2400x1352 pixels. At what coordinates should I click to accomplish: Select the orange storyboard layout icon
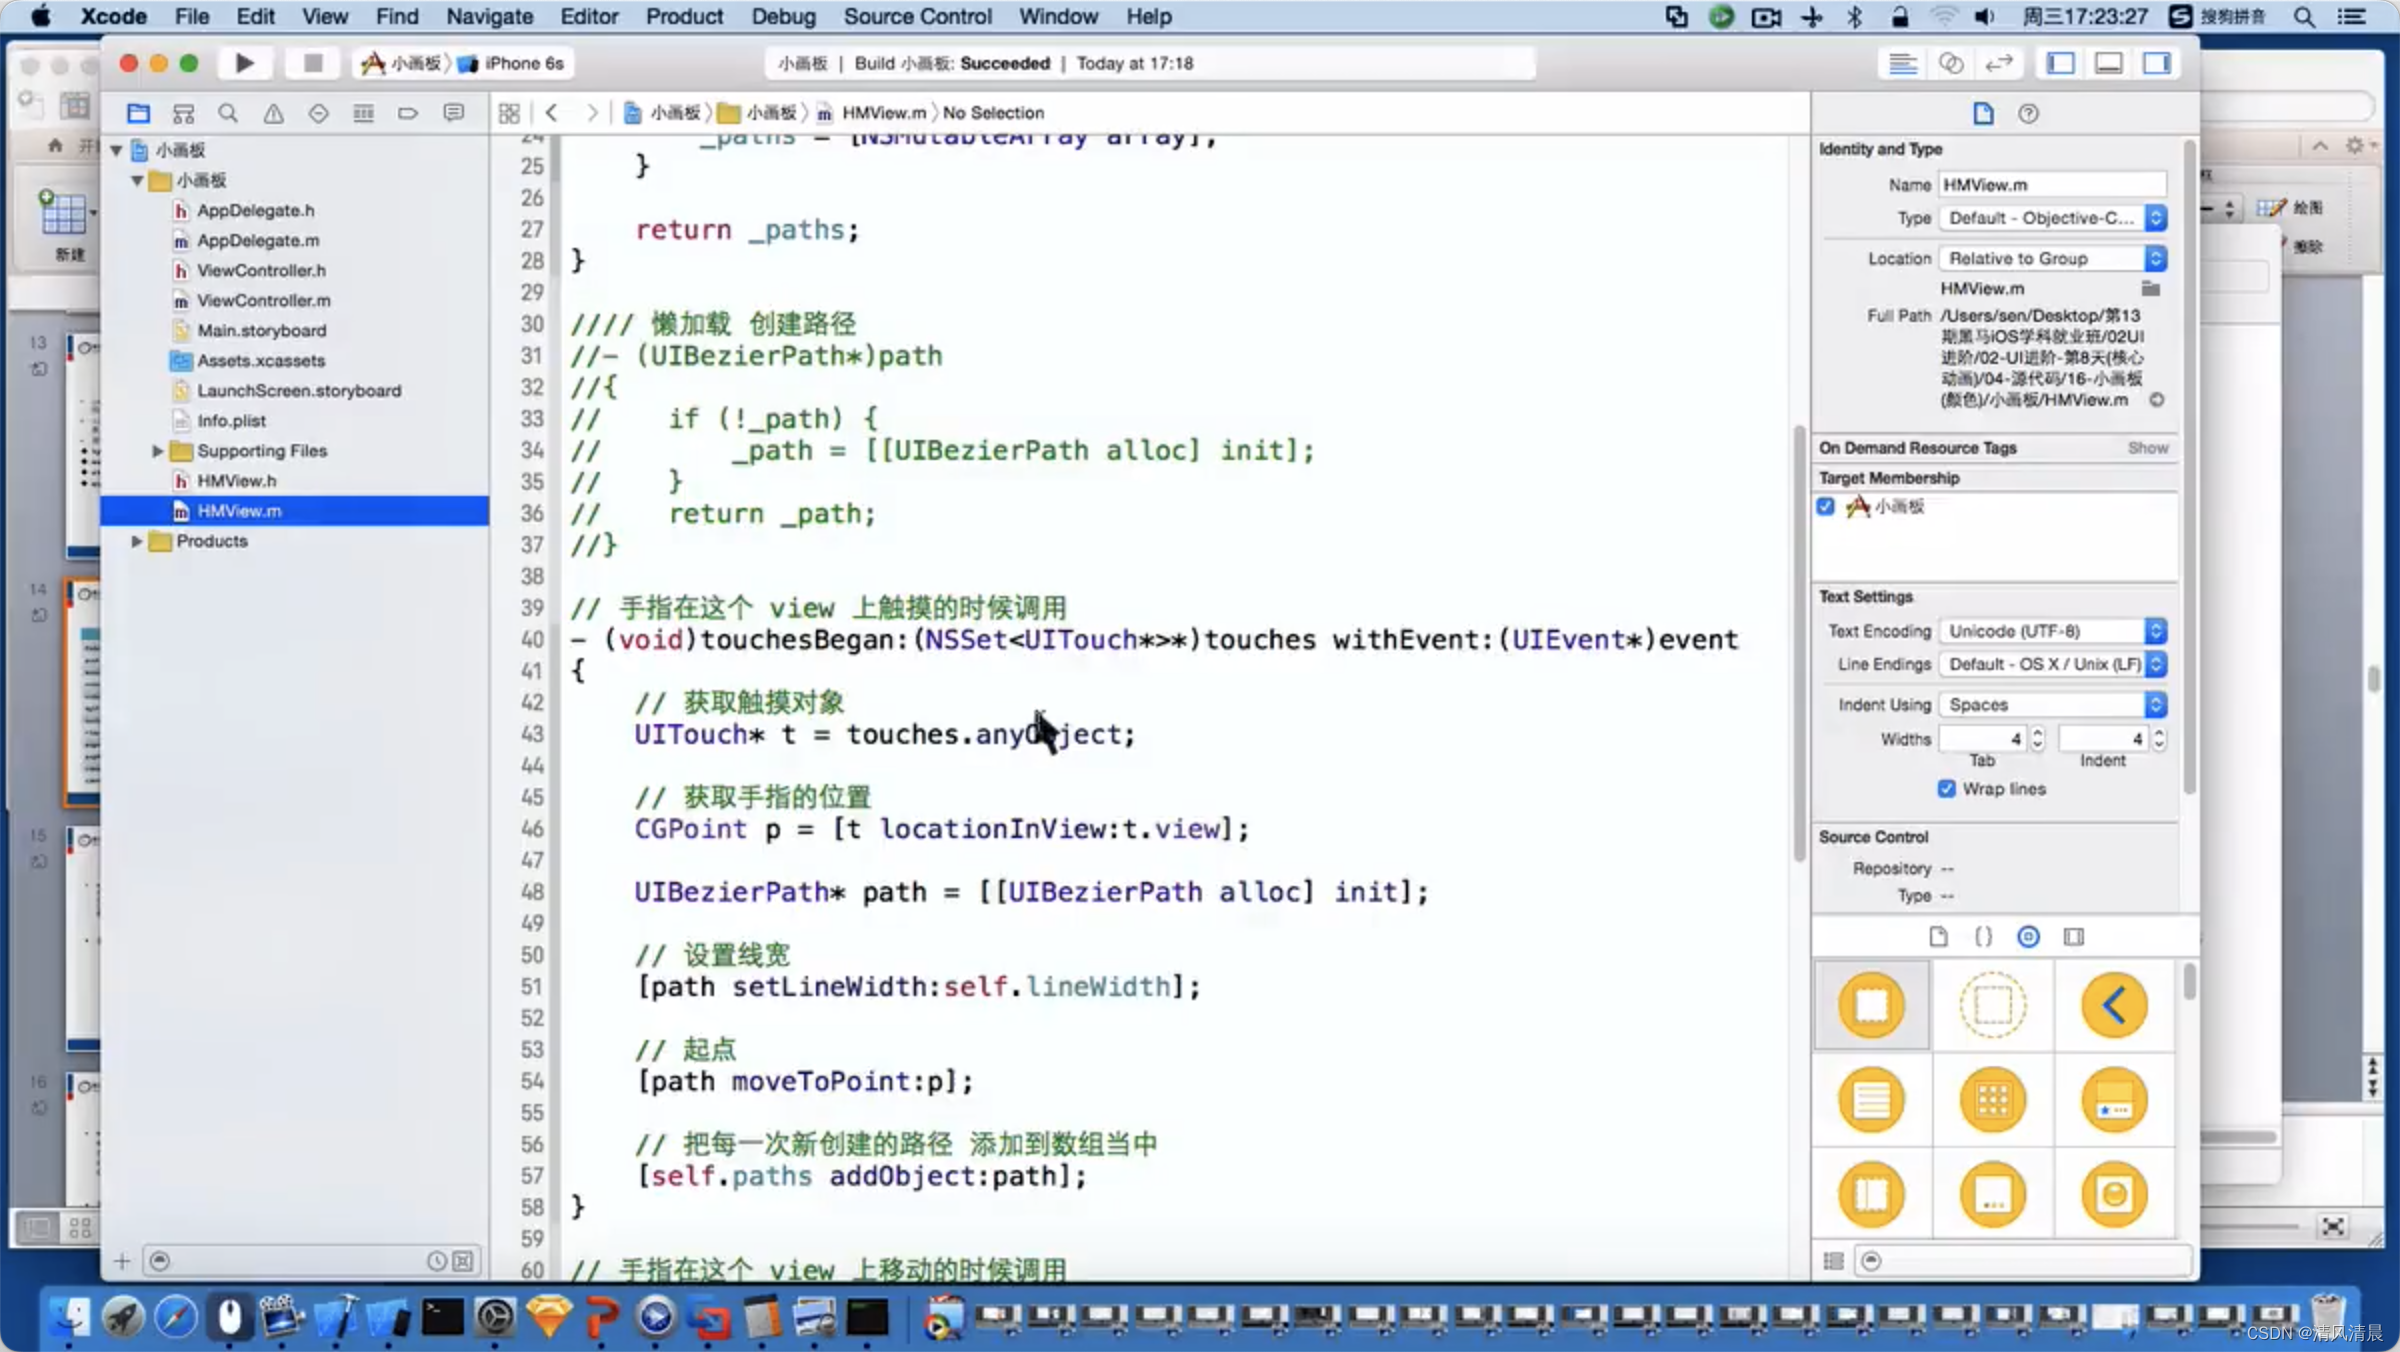pyautogui.click(x=1871, y=1006)
